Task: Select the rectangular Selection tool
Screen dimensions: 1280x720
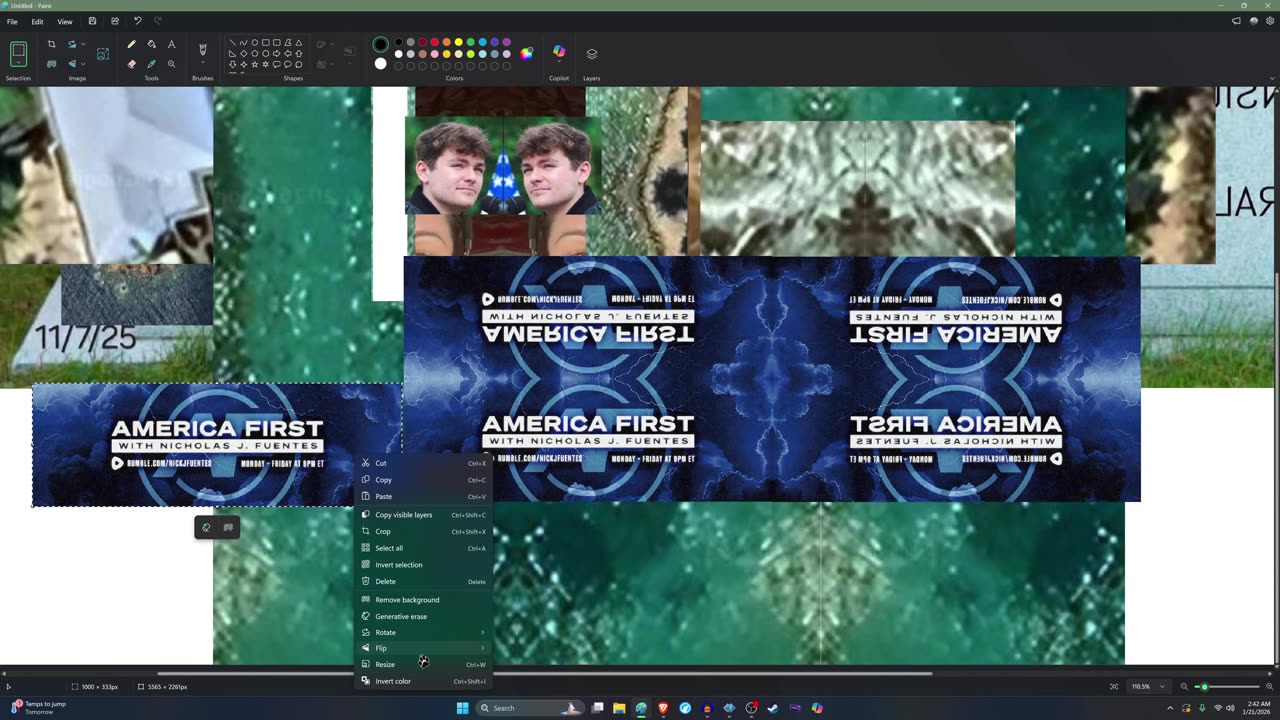Action: point(18,52)
